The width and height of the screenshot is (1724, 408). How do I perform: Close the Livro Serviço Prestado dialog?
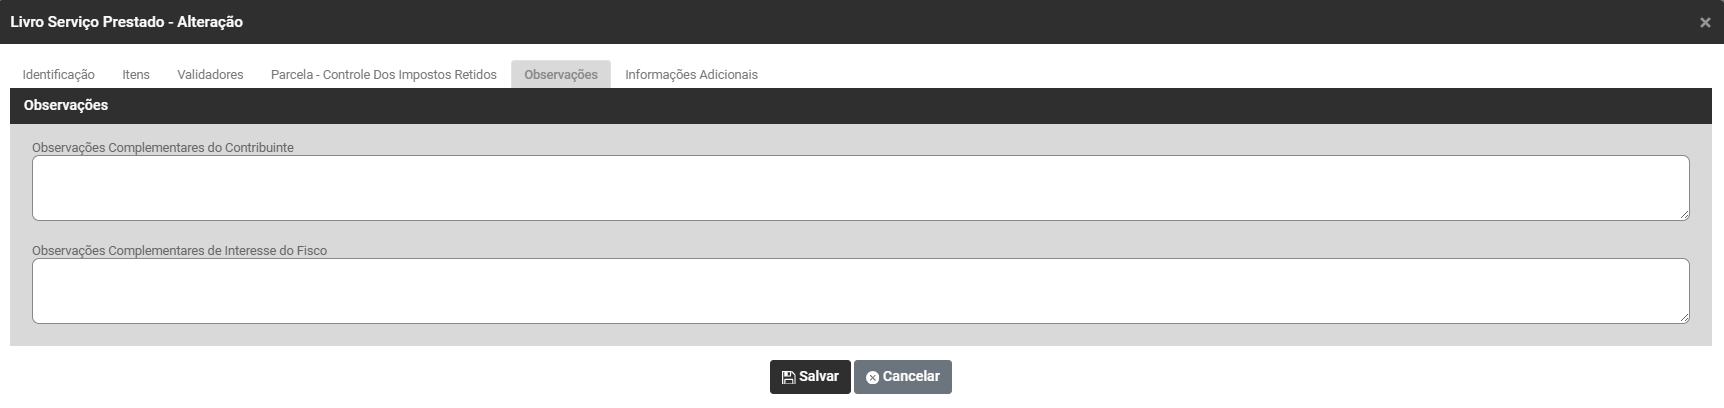(1705, 22)
